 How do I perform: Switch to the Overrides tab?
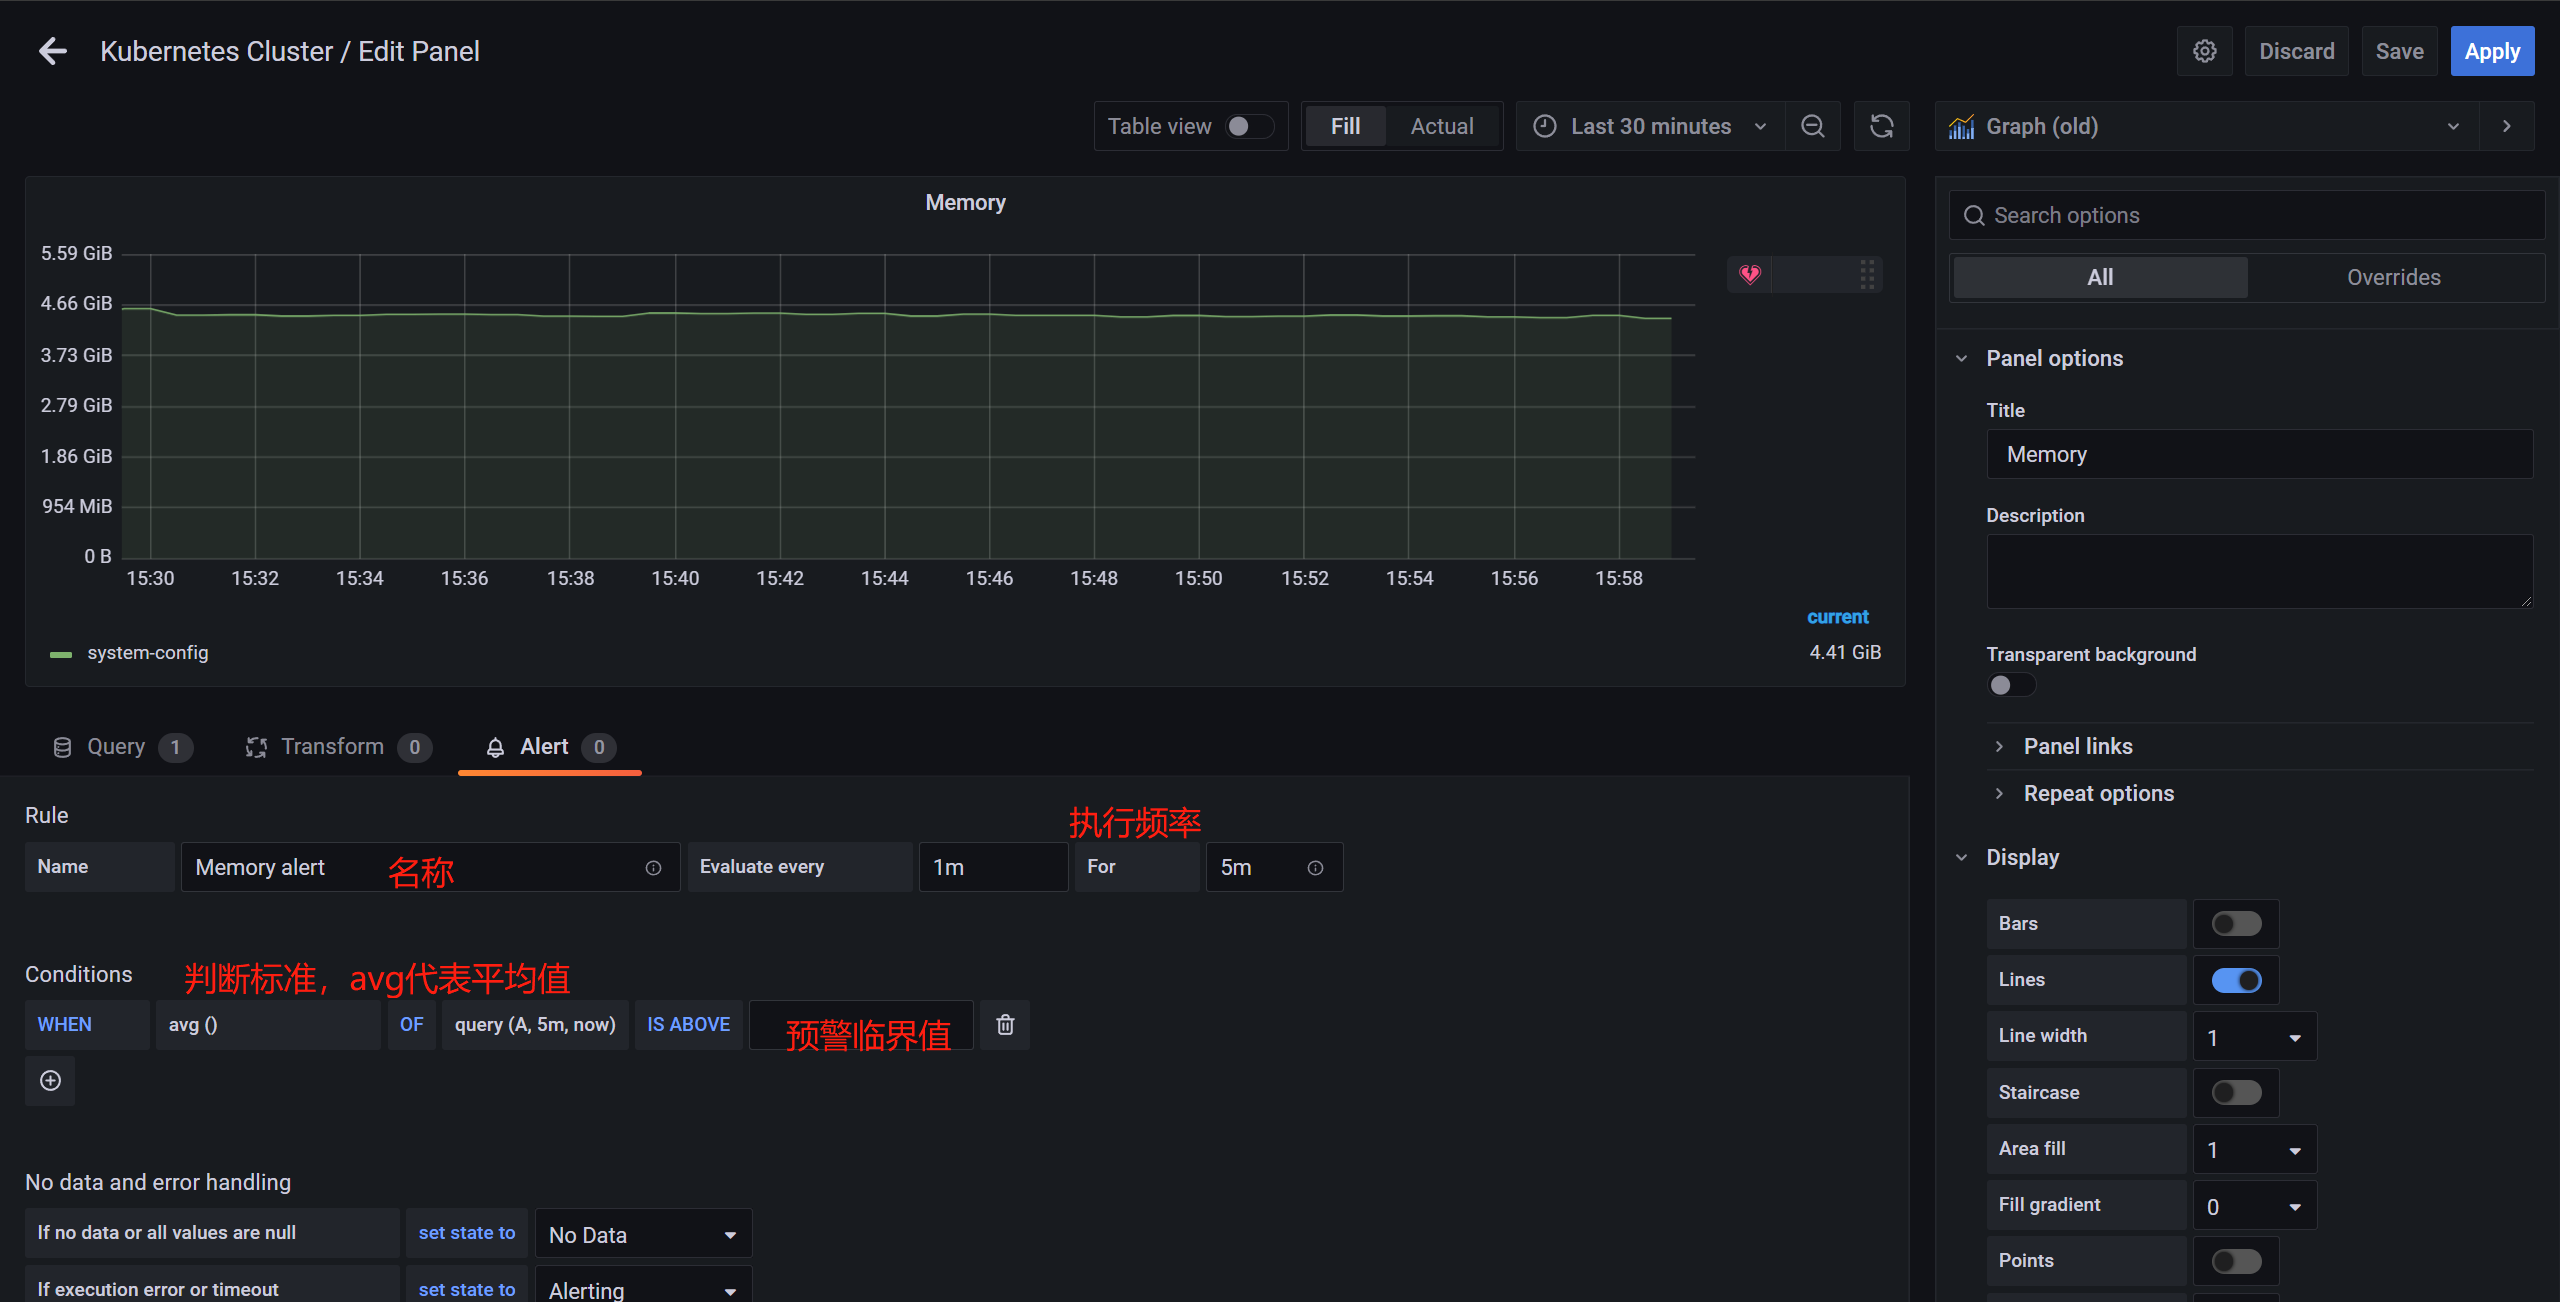(2393, 277)
